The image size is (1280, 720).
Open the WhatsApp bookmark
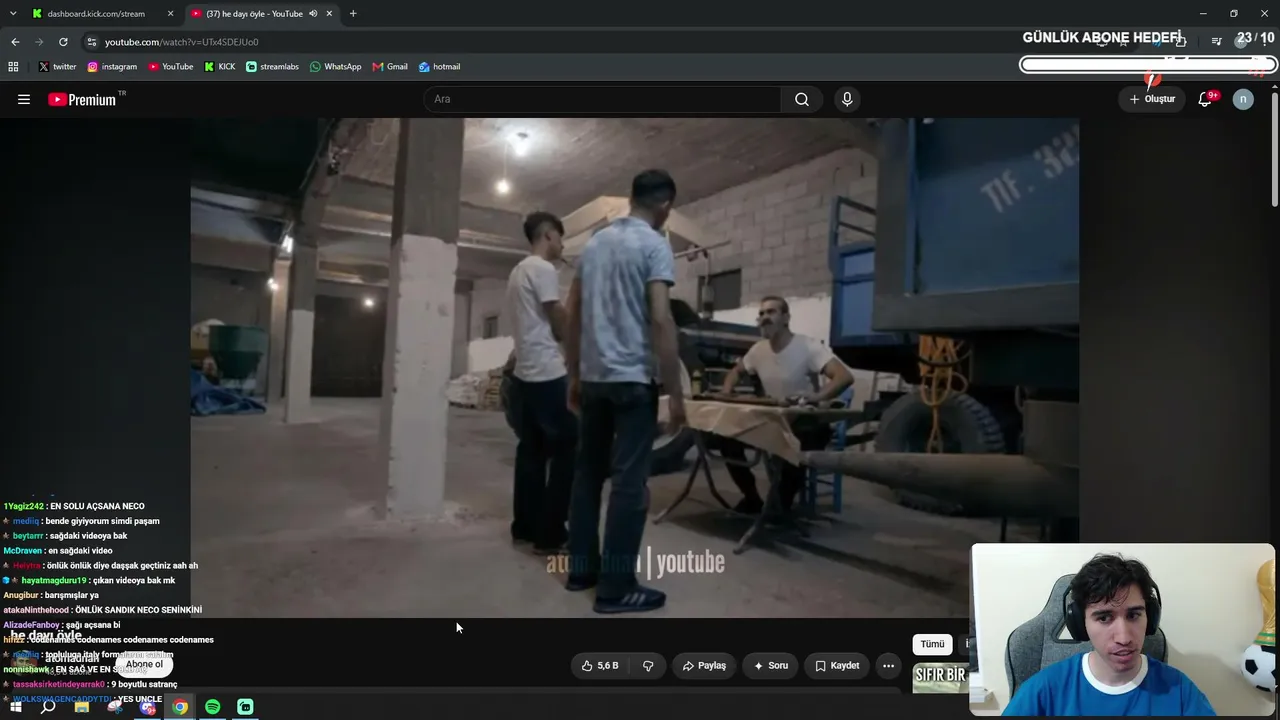coord(336,67)
